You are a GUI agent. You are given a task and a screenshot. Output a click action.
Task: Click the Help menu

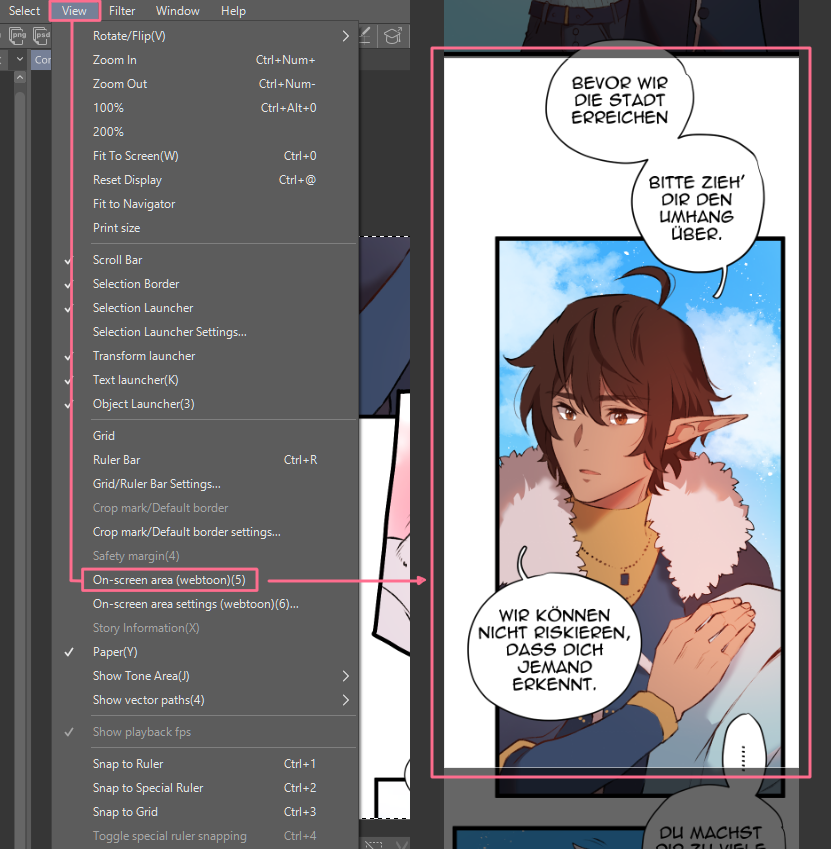pos(233,11)
